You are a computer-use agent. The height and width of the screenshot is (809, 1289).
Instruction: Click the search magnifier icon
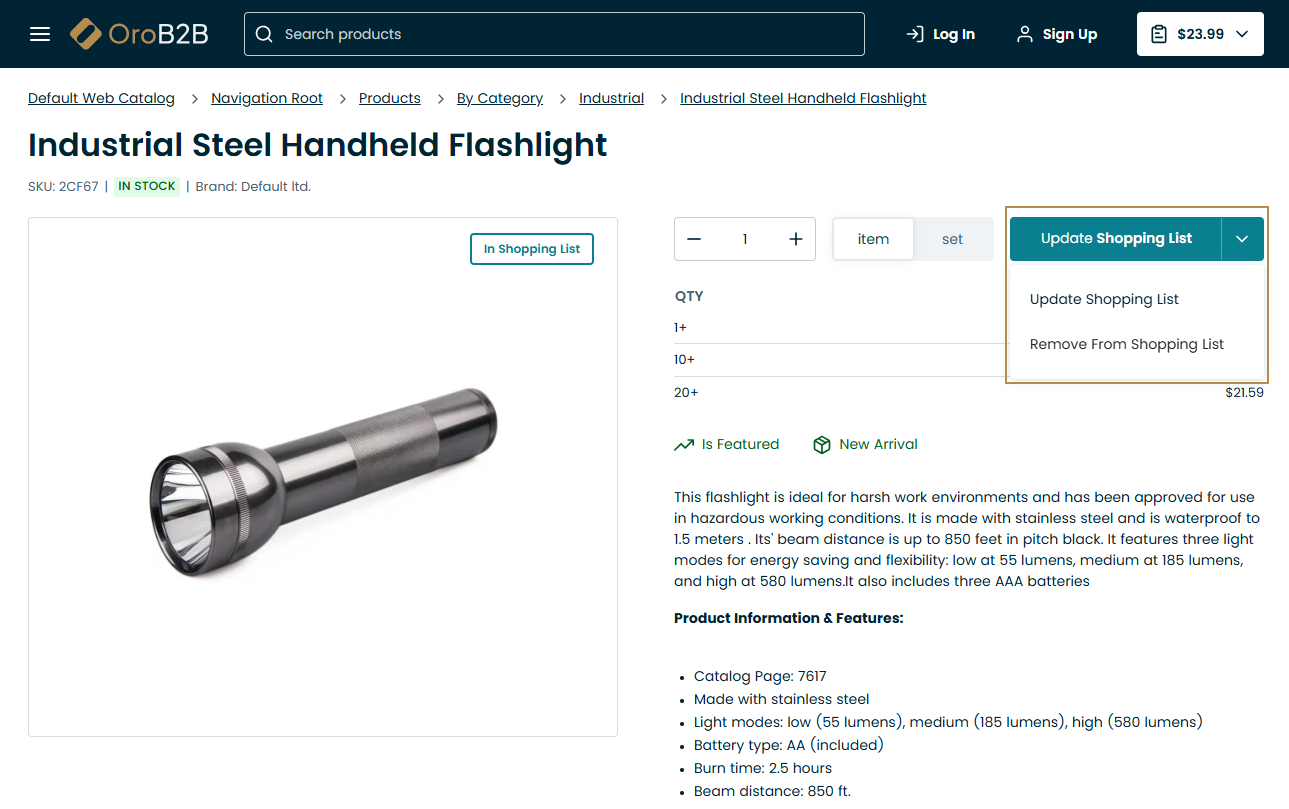264,34
